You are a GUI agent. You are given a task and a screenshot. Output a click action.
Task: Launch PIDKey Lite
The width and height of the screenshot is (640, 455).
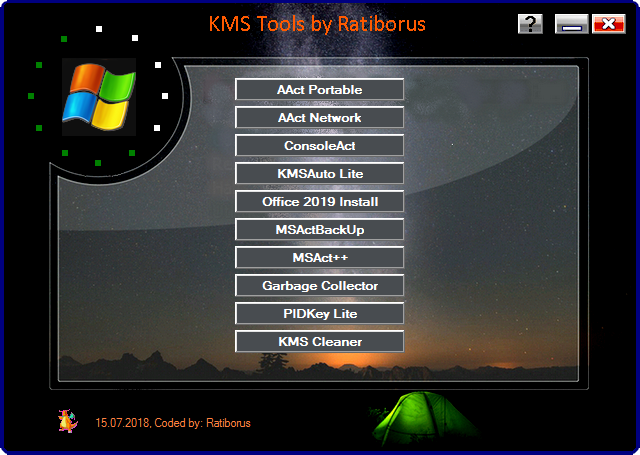[x=319, y=314]
